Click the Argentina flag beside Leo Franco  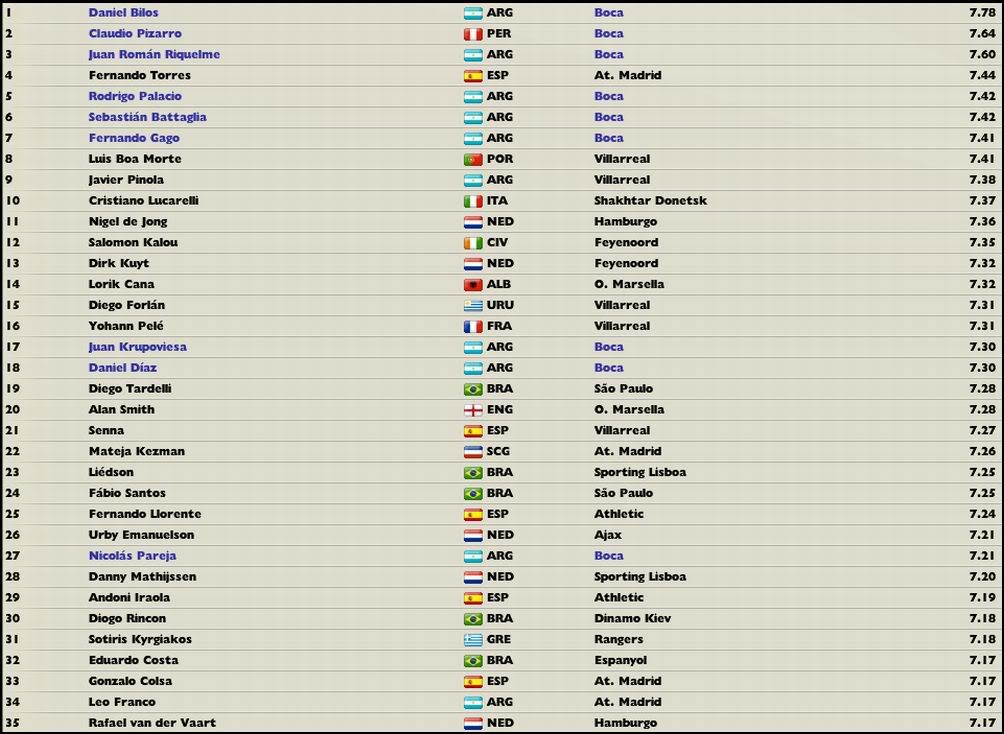point(473,702)
